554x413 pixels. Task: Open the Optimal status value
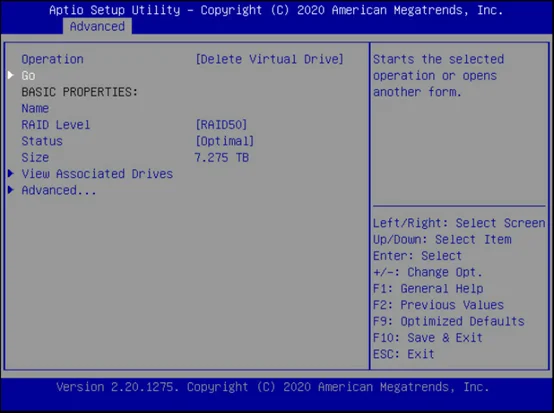[225, 141]
